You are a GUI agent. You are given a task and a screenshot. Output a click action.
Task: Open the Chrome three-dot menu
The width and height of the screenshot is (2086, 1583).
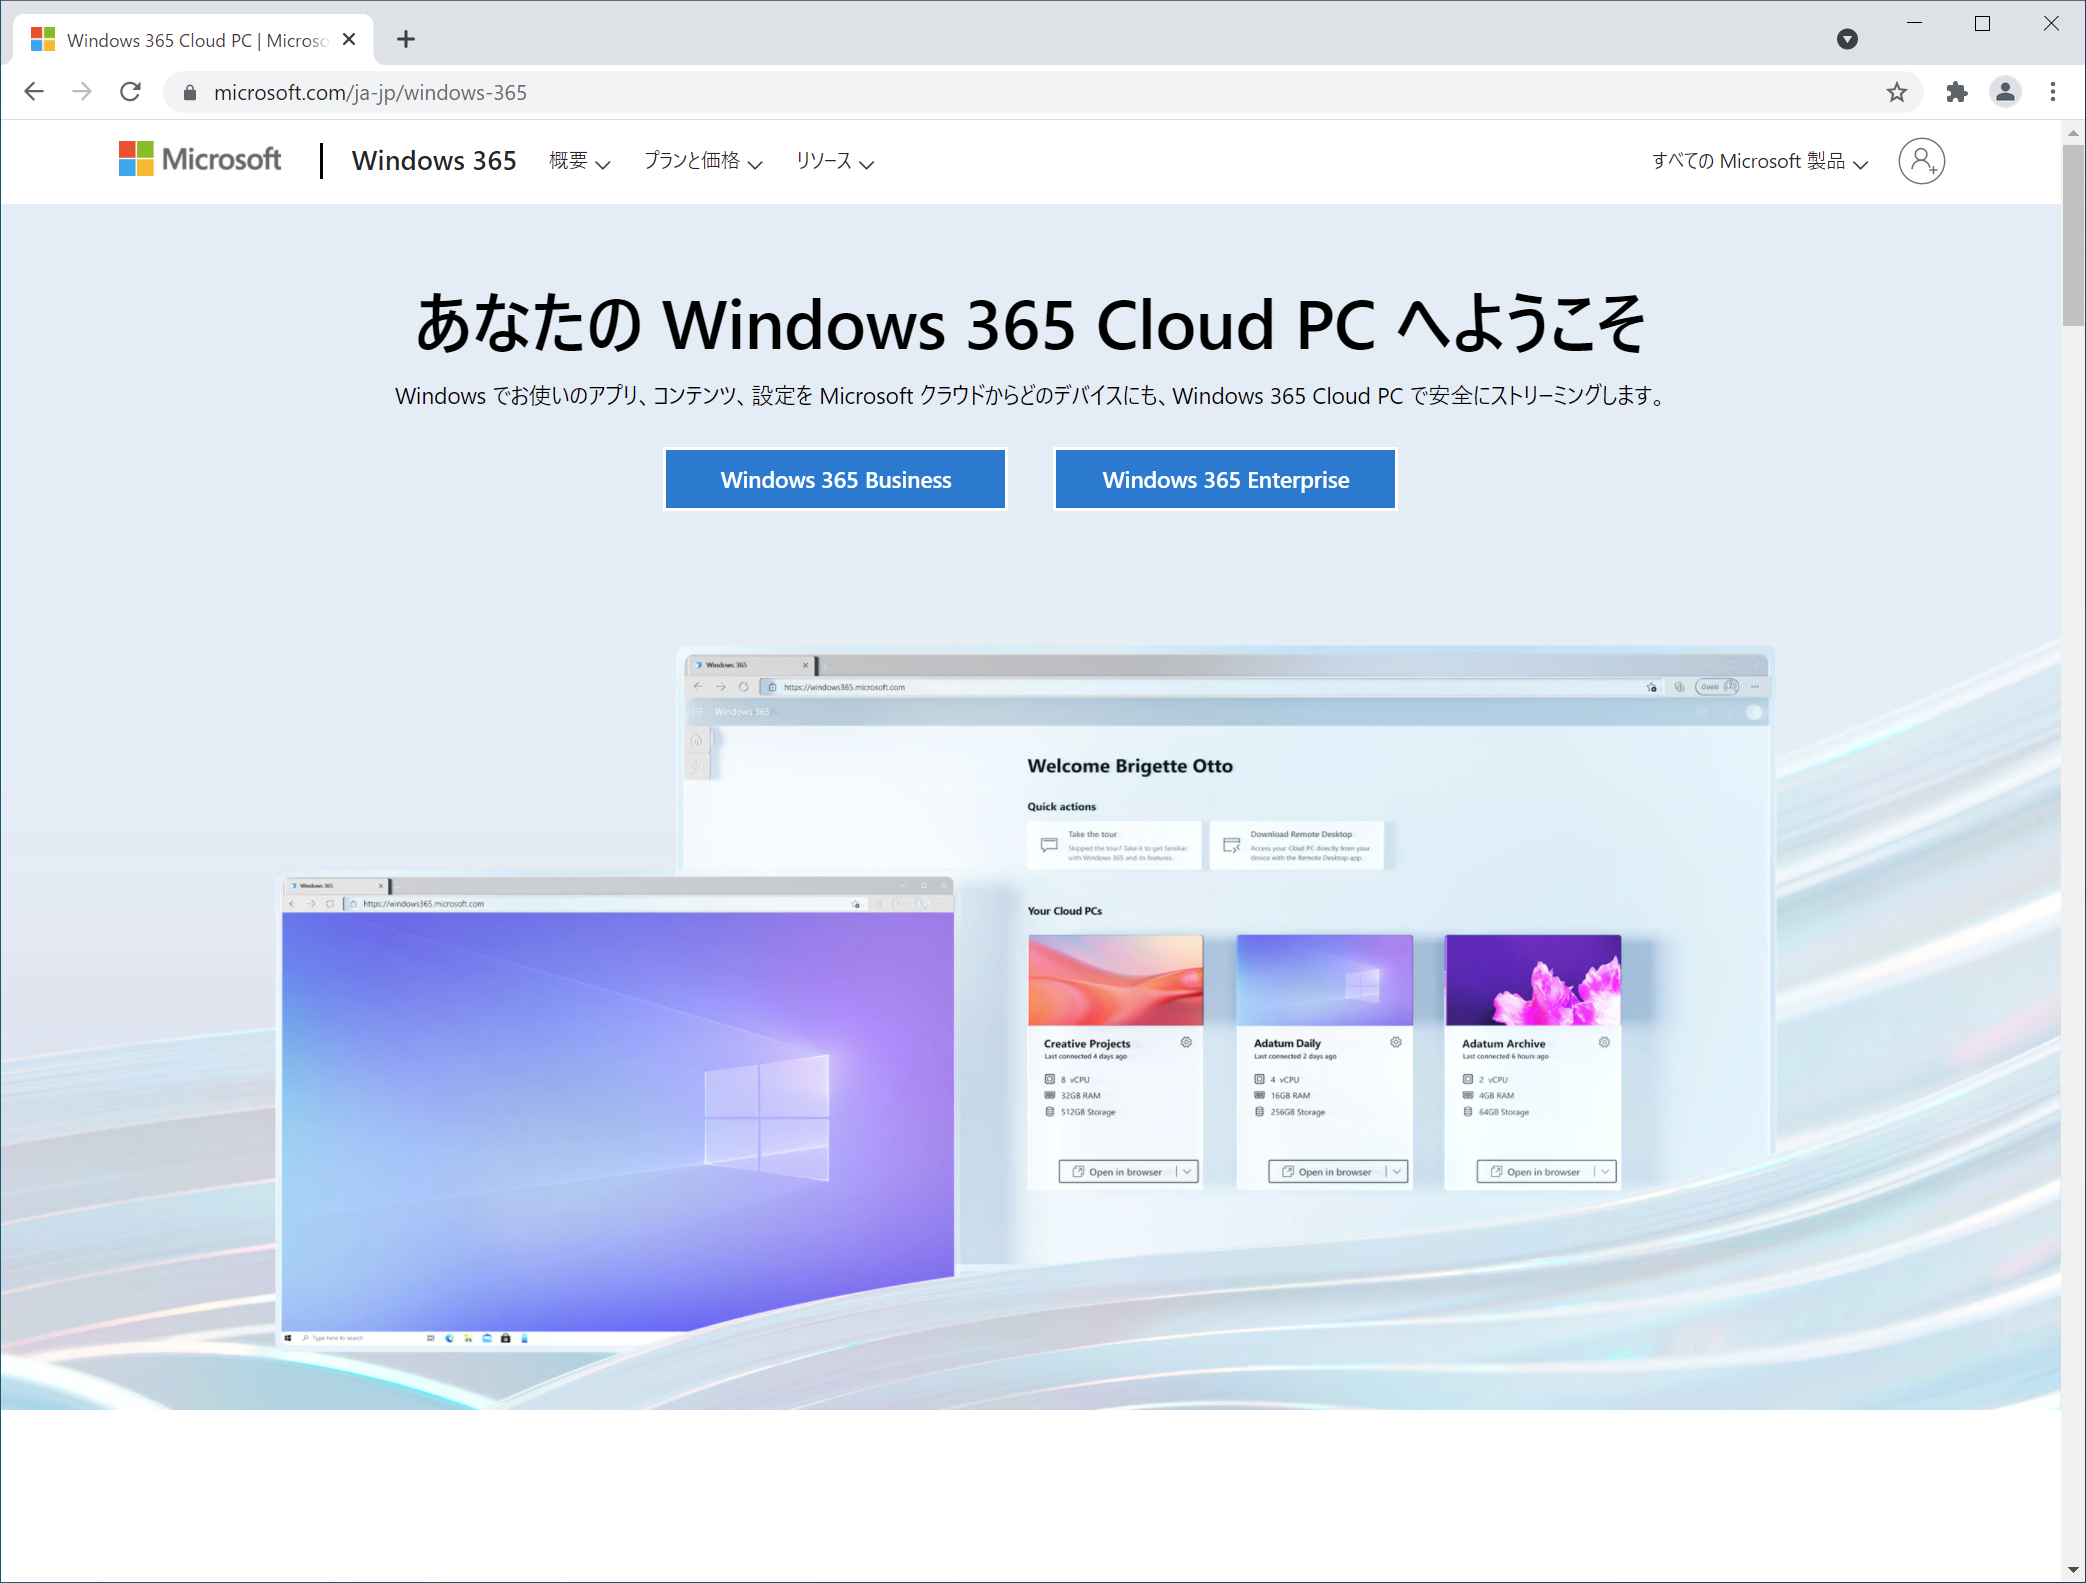(2053, 92)
